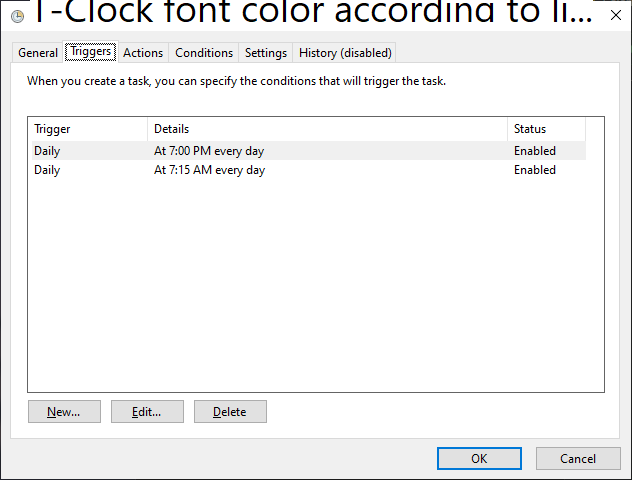
Task: Go to the Conditions tab
Action: click(204, 53)
